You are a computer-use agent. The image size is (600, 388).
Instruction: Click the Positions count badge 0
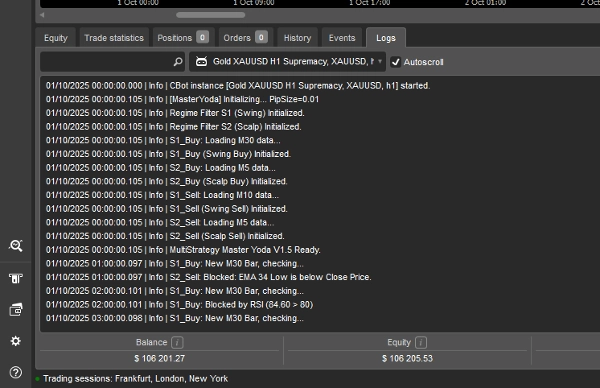click(202, 37)
